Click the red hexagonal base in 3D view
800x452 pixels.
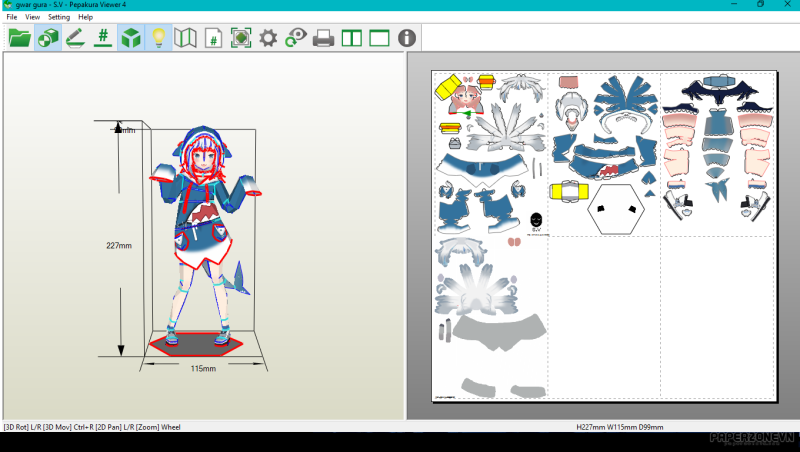(x=196, y=344)
